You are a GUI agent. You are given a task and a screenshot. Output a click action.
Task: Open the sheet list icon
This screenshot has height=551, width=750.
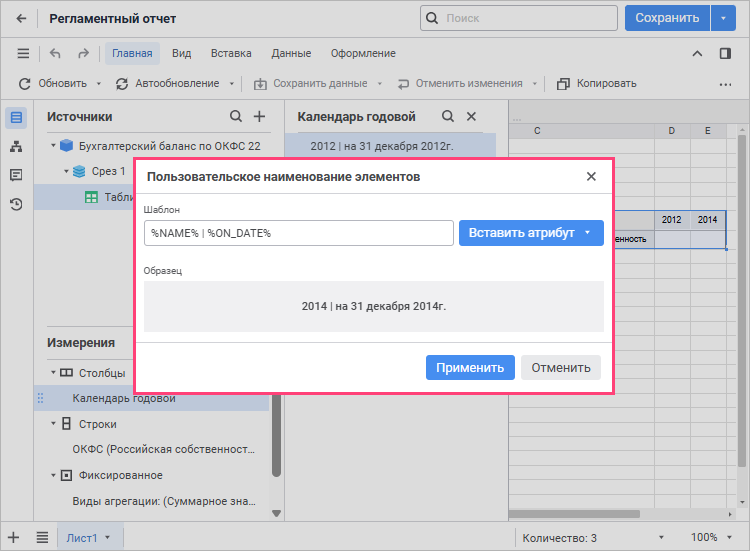(x=42, y=538)
